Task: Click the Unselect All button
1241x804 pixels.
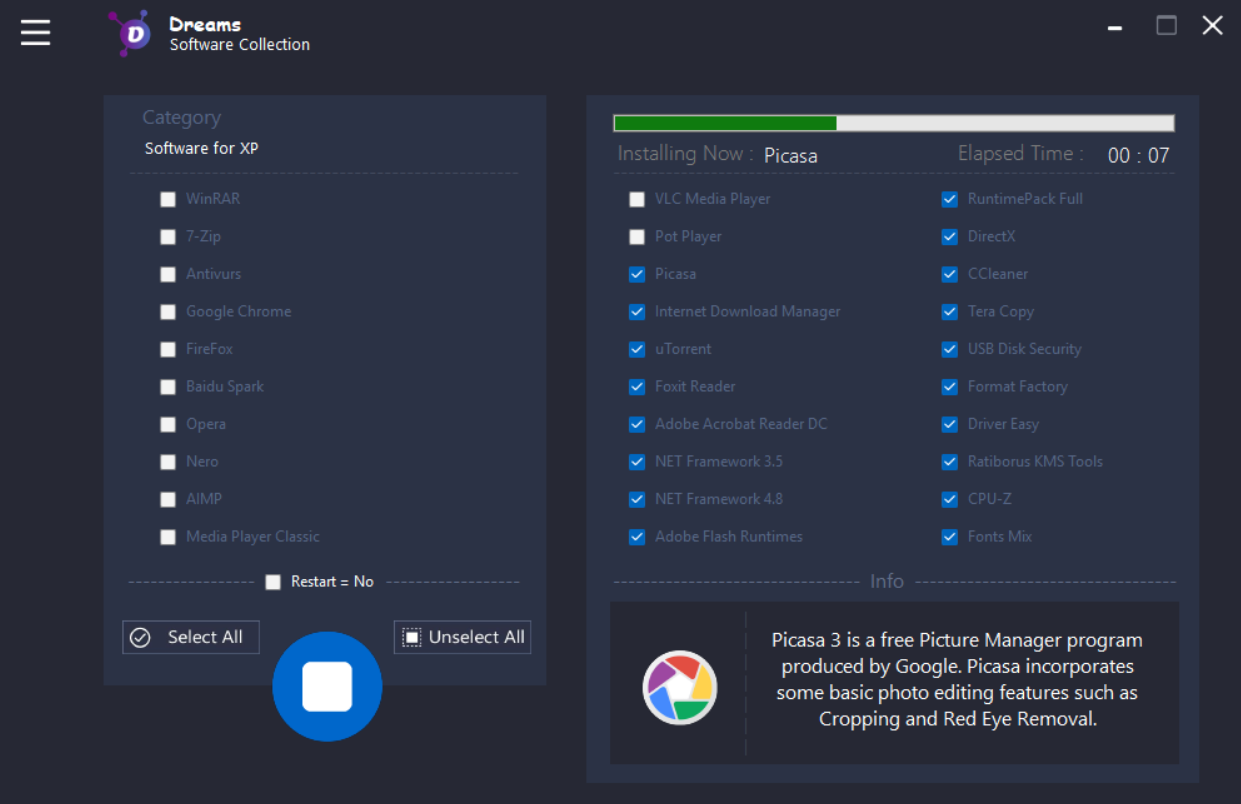Action: click(462, 637)
